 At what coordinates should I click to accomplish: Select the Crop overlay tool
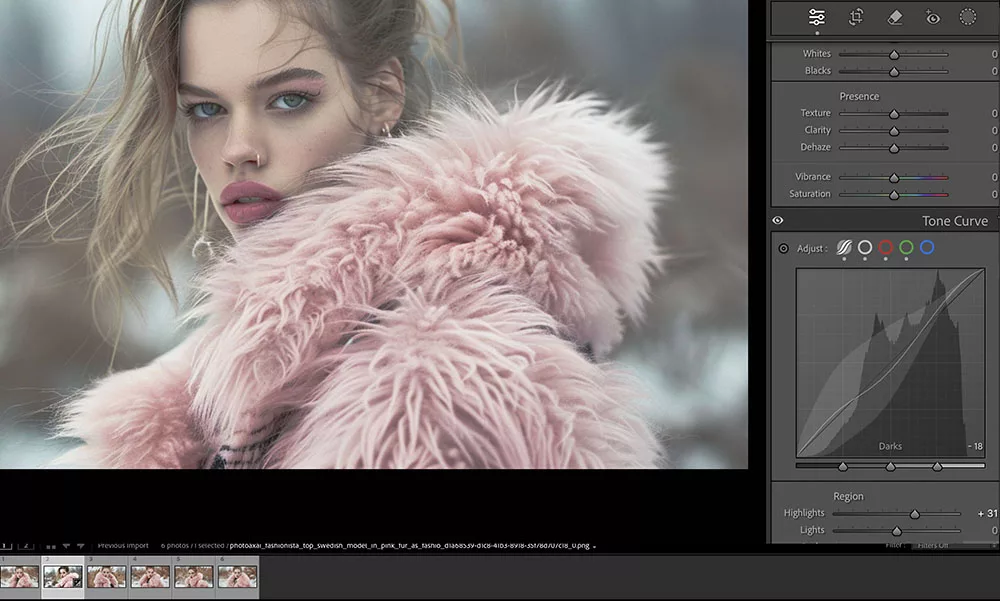pyautogui.click(x=856, y=17)
